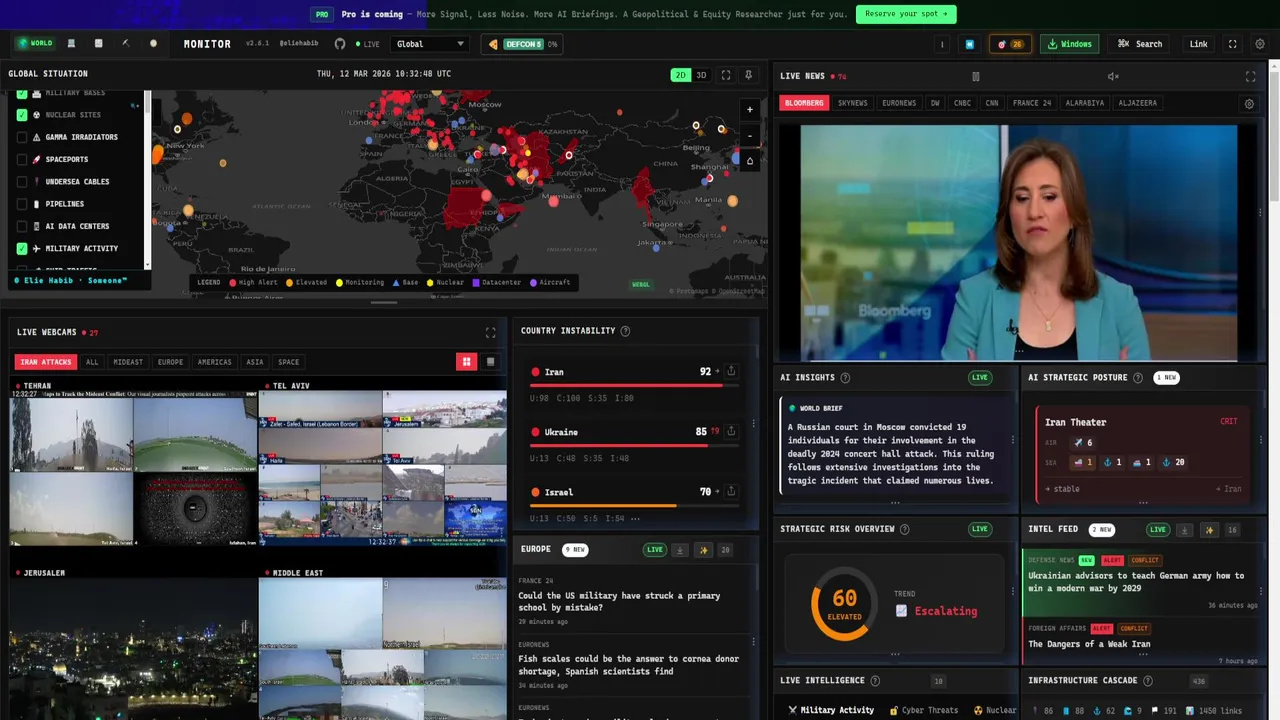
Task: Switch map to 3D mode
Action: coord(701,75)
